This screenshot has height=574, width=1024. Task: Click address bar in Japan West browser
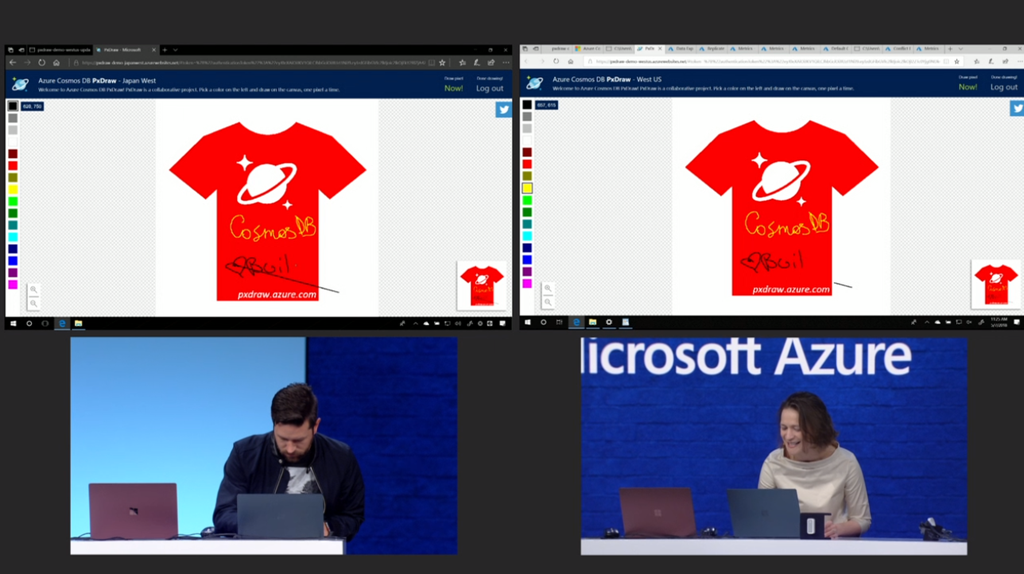[251, 63]
